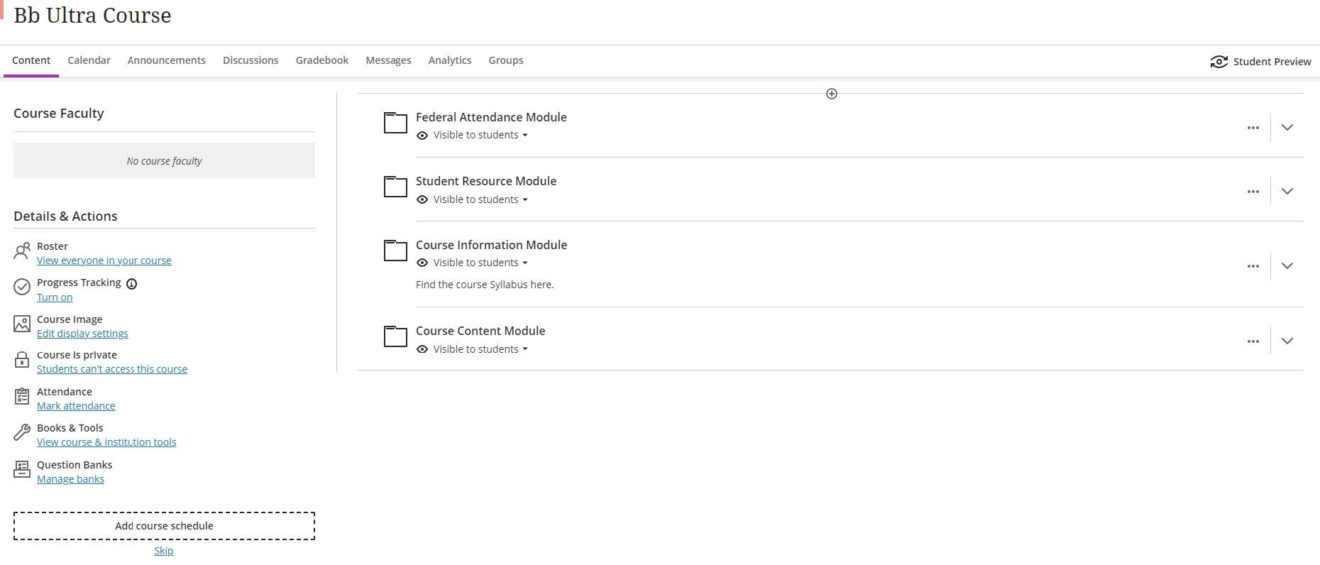
Task: Open the Federal Attendance Module options (three dots)
Action: 1252,128
